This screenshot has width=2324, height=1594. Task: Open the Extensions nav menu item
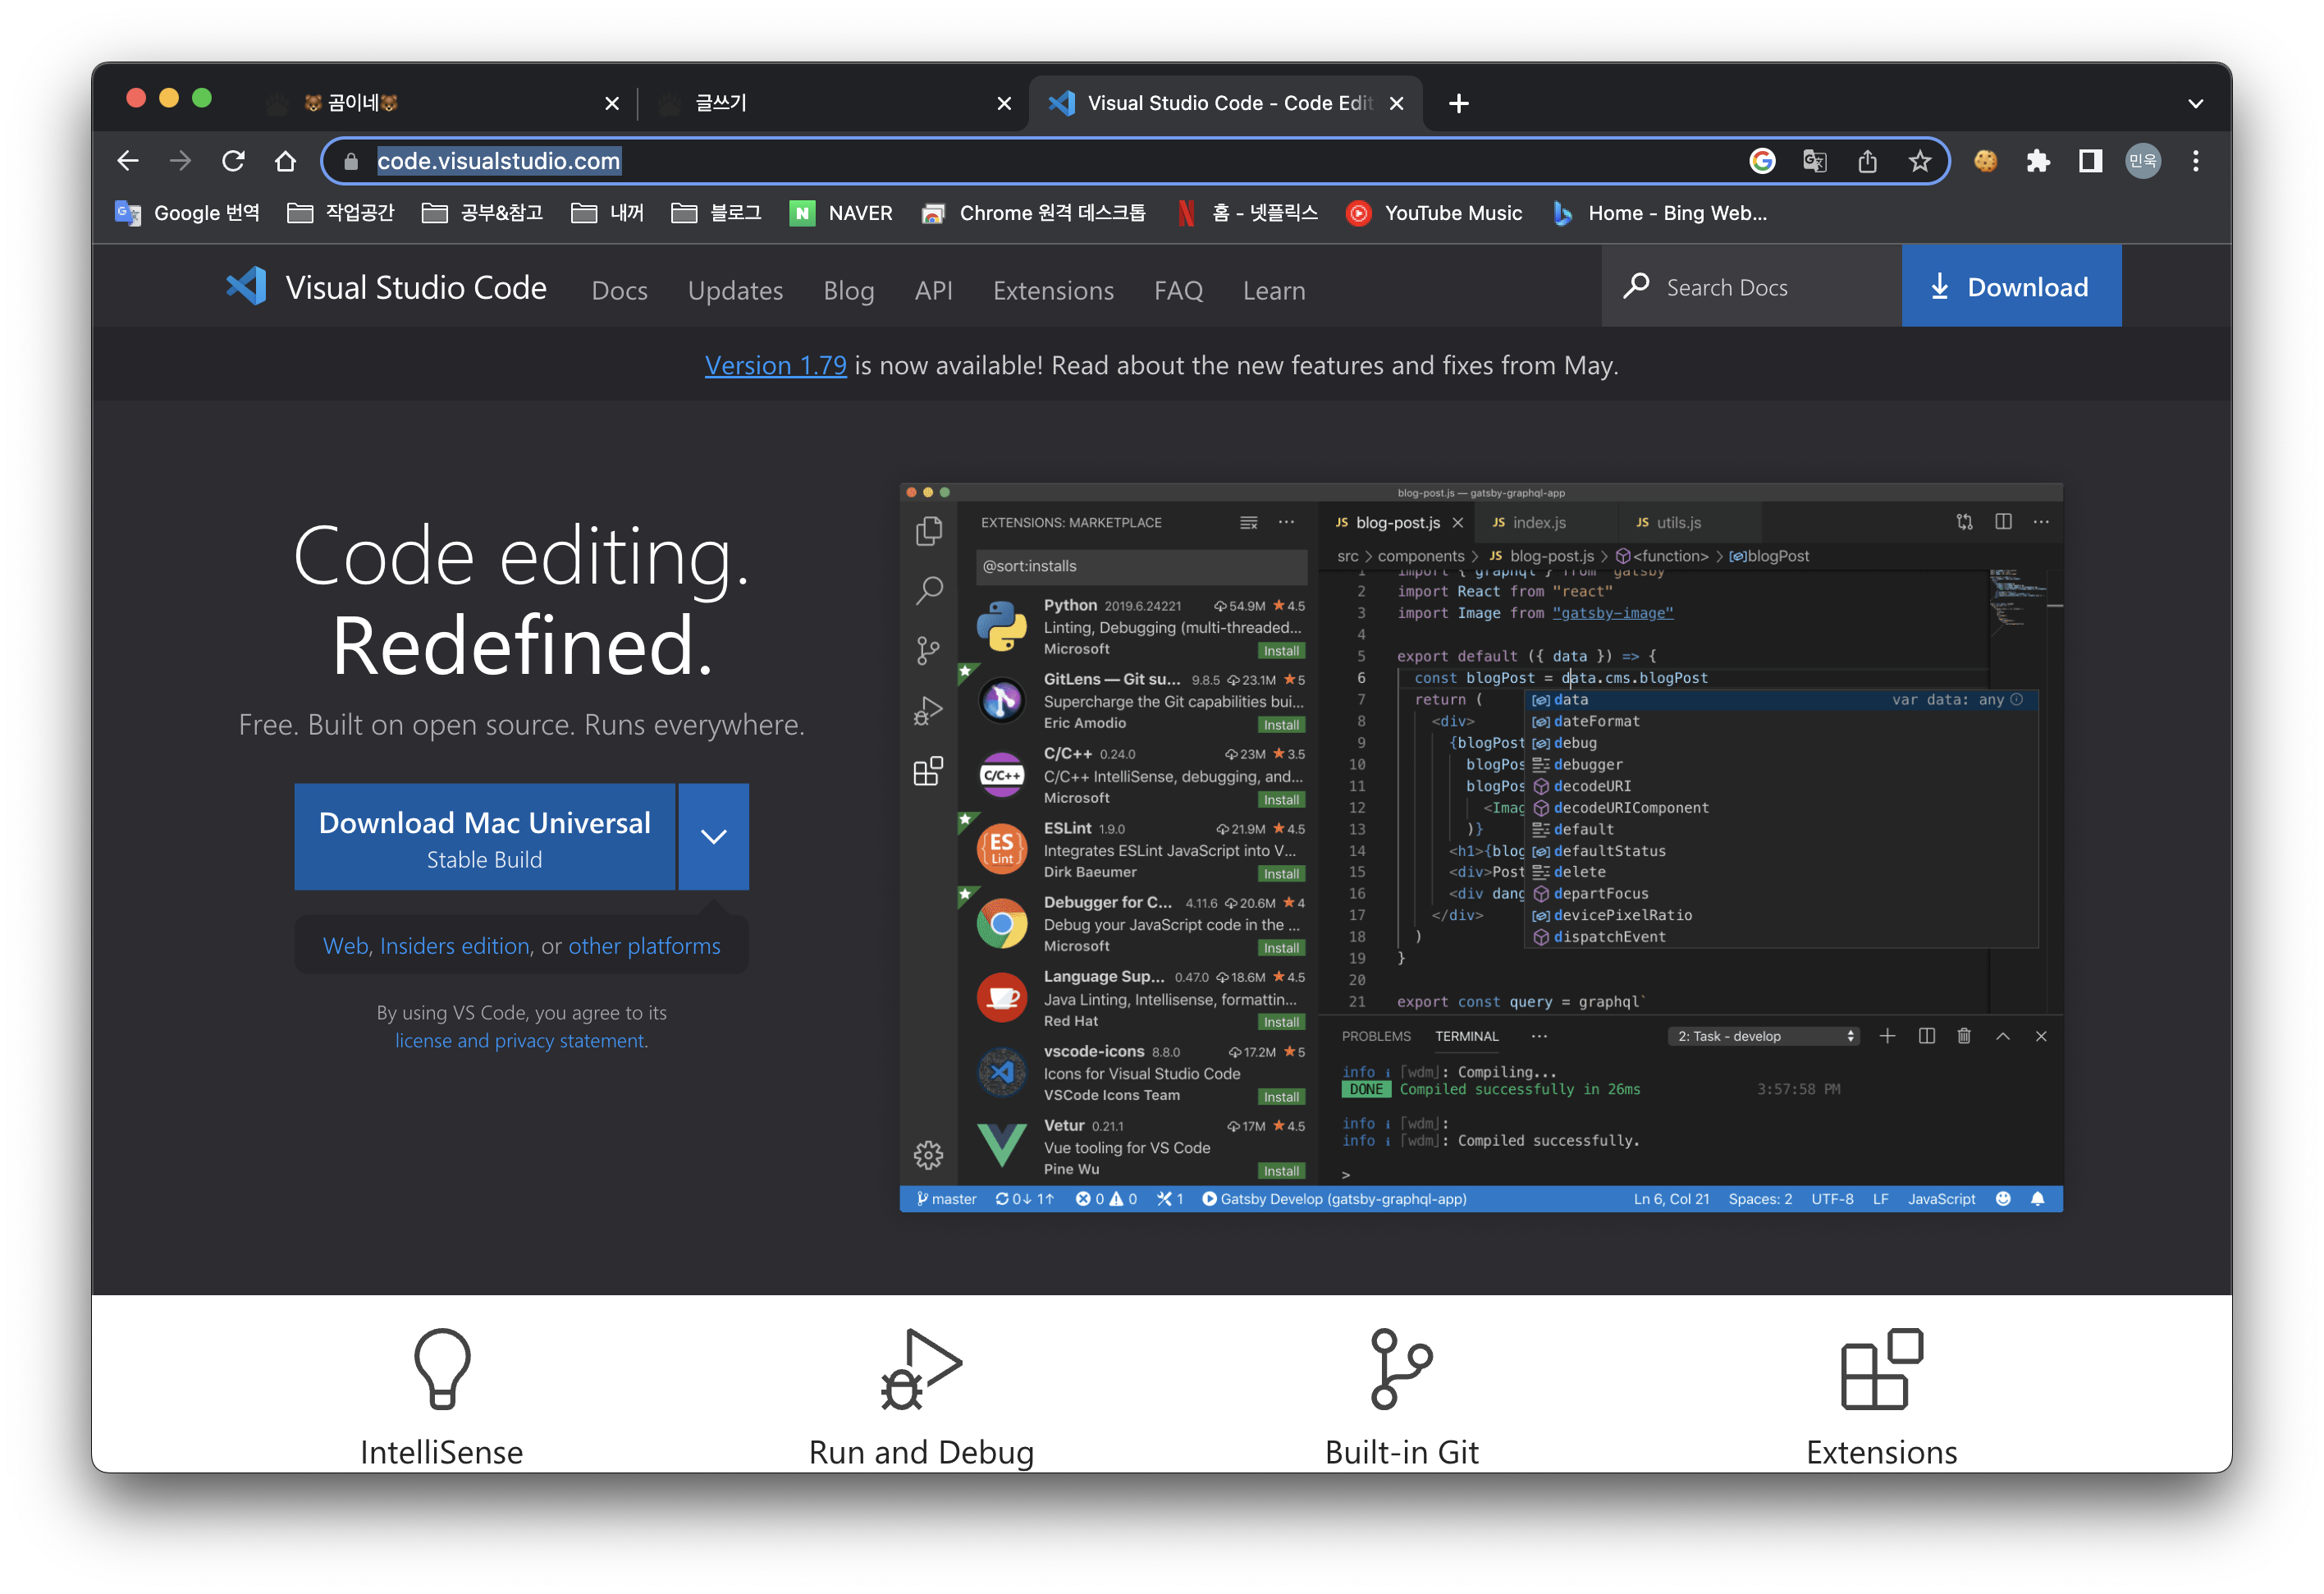pyautogui.click(x=1053, y=291)
